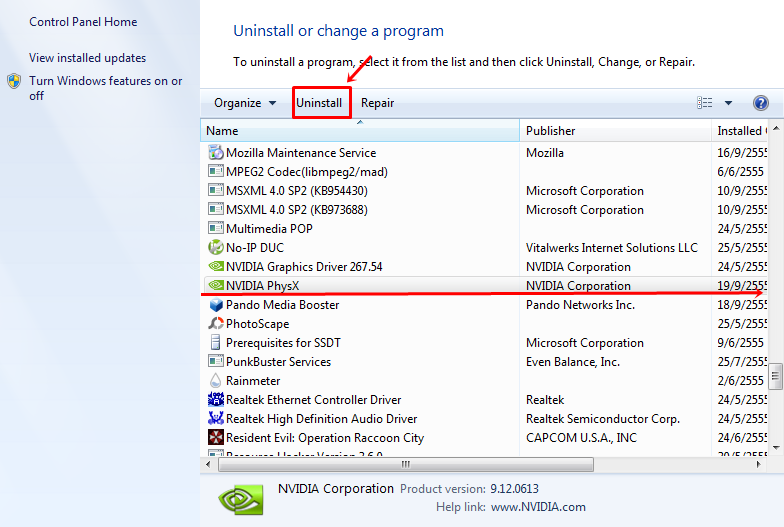Click the MSXML 4.0 SP2 (KB954430) icon
The width and height of the screenshot is (784, 527).
[216, 190]
